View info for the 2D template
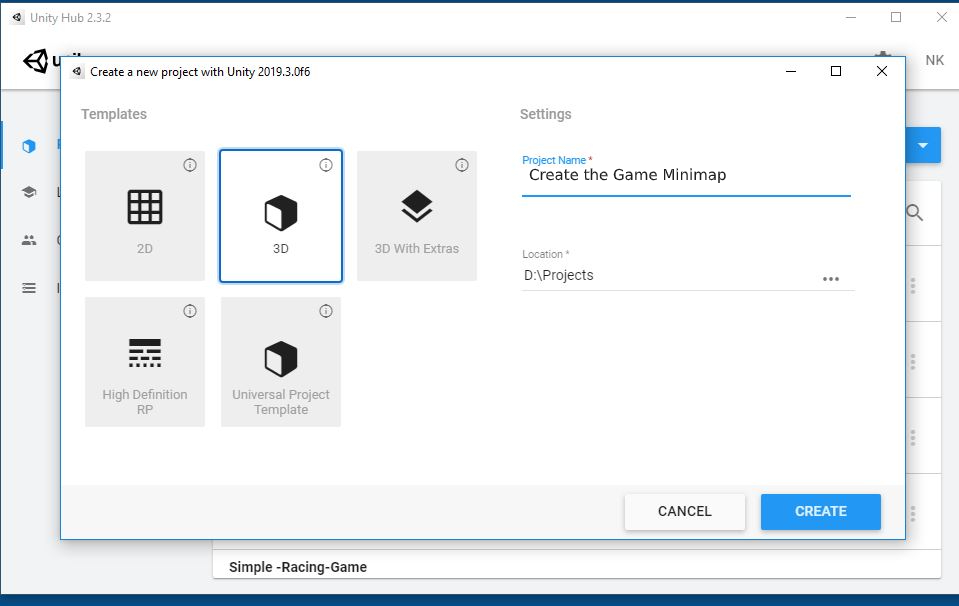The height and width of the screenshot is (606, 959). (x=189, y=165)
